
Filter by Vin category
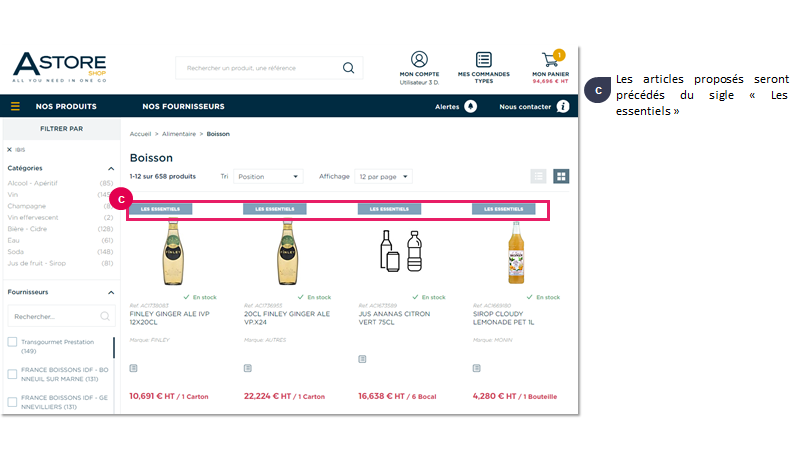click(13, 194)
